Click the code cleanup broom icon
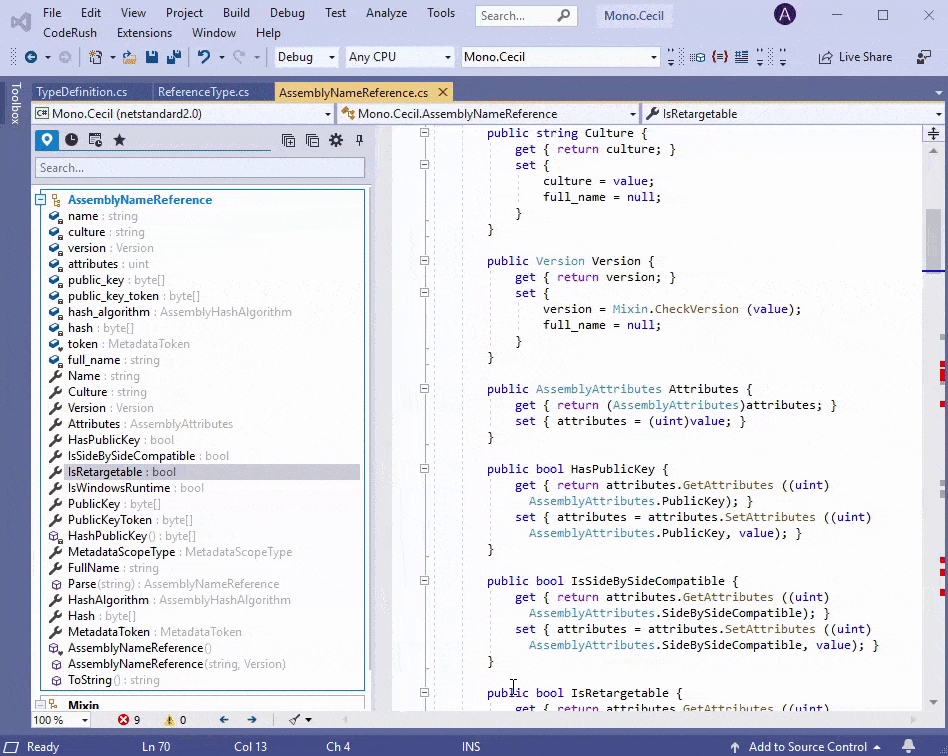This screenshot has width=948, height=756. [x=295, y=720]
